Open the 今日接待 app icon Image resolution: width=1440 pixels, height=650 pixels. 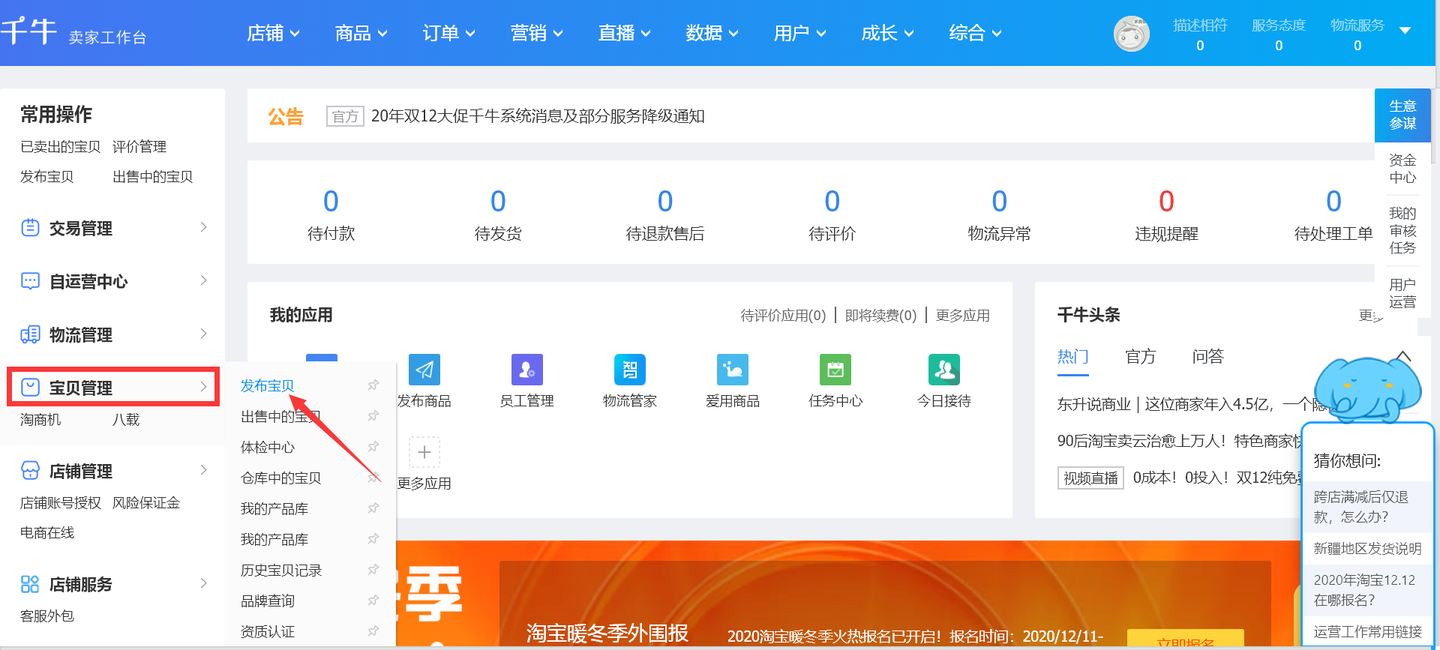[x=944, y=369]
